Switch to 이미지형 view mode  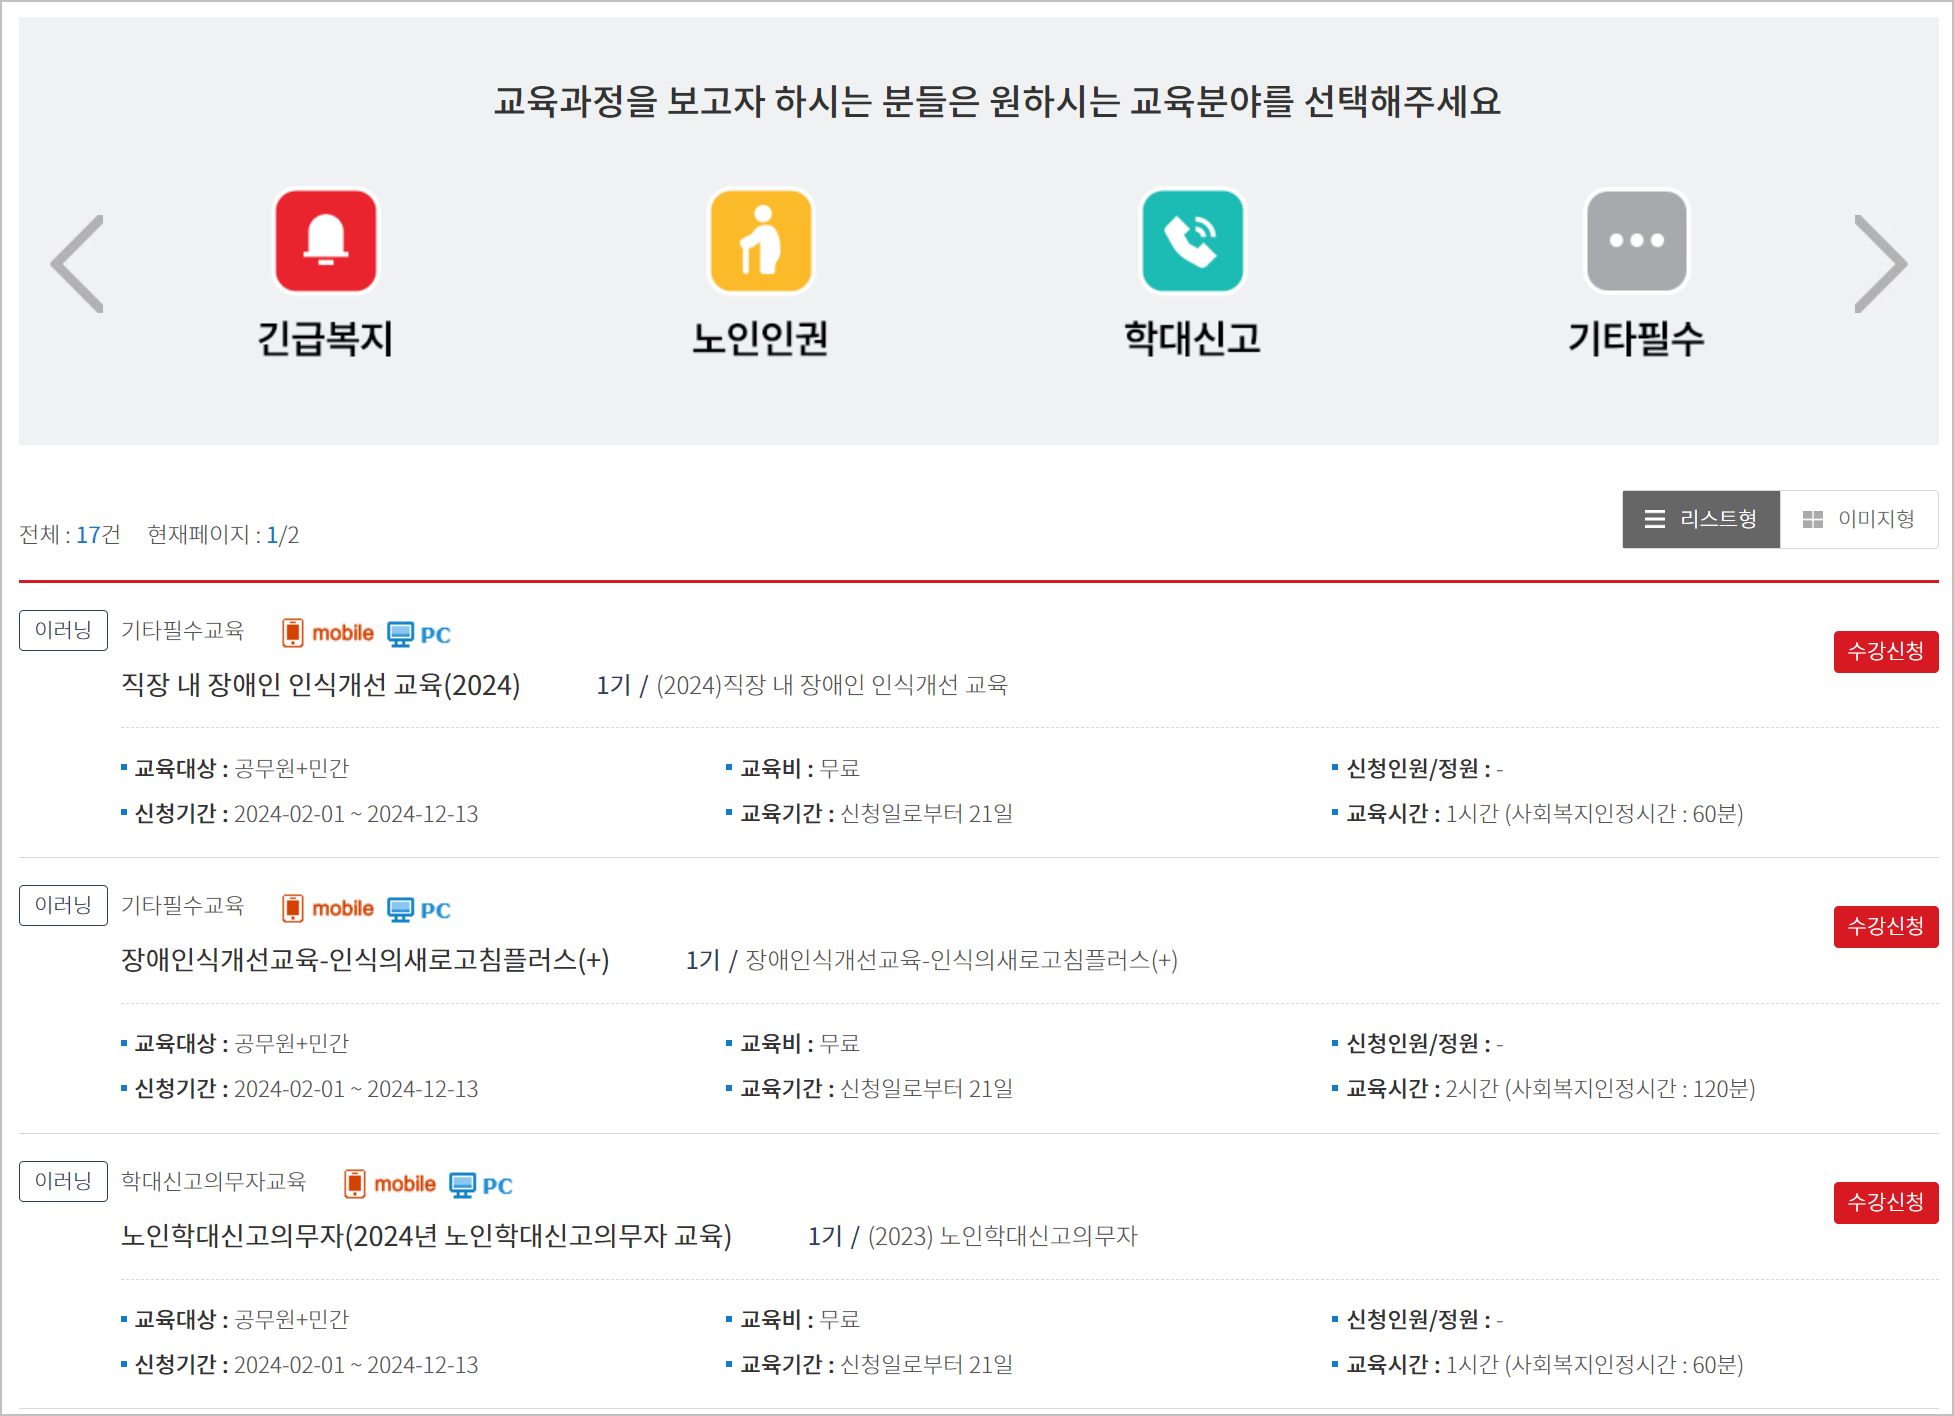click(x=1859, y=519)
